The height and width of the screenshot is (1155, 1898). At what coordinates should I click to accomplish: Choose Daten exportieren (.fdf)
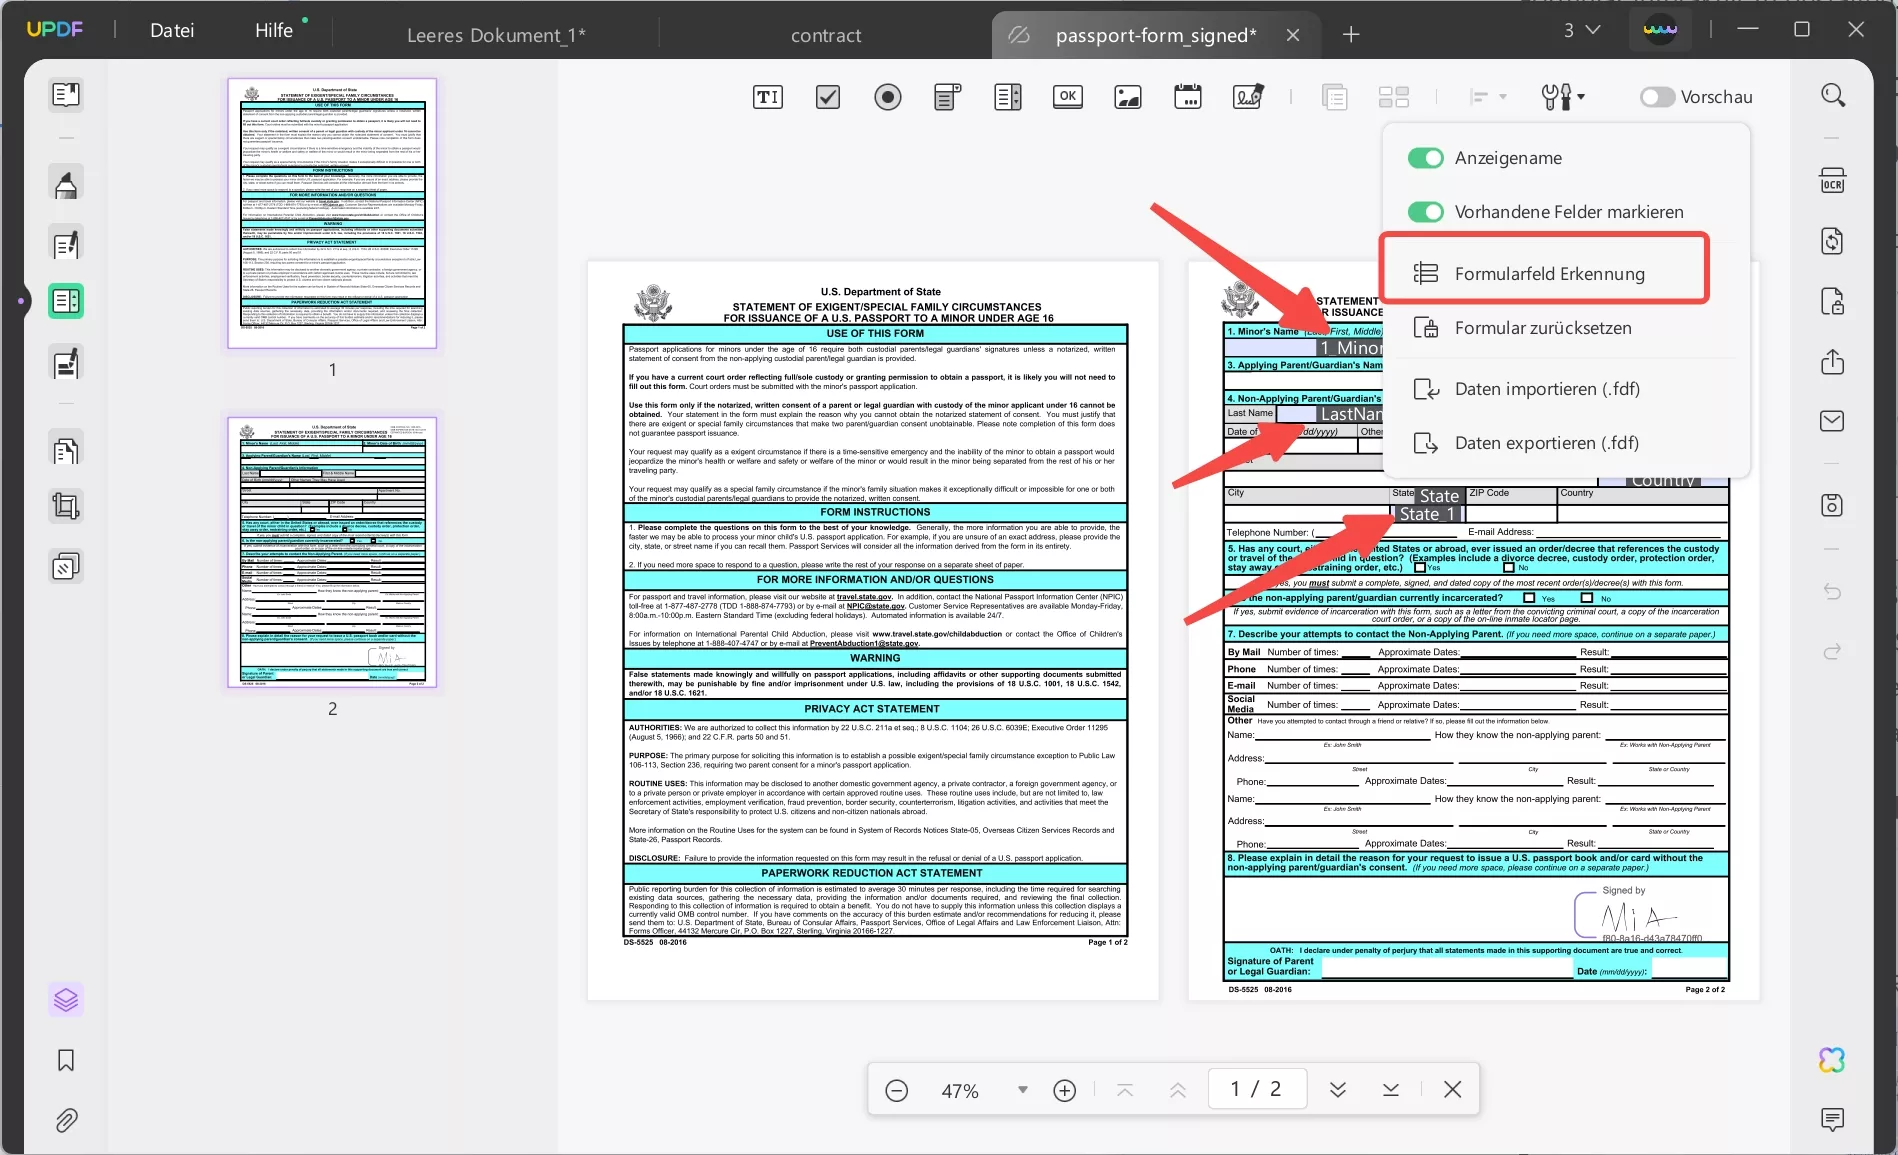coord(1546,442)
